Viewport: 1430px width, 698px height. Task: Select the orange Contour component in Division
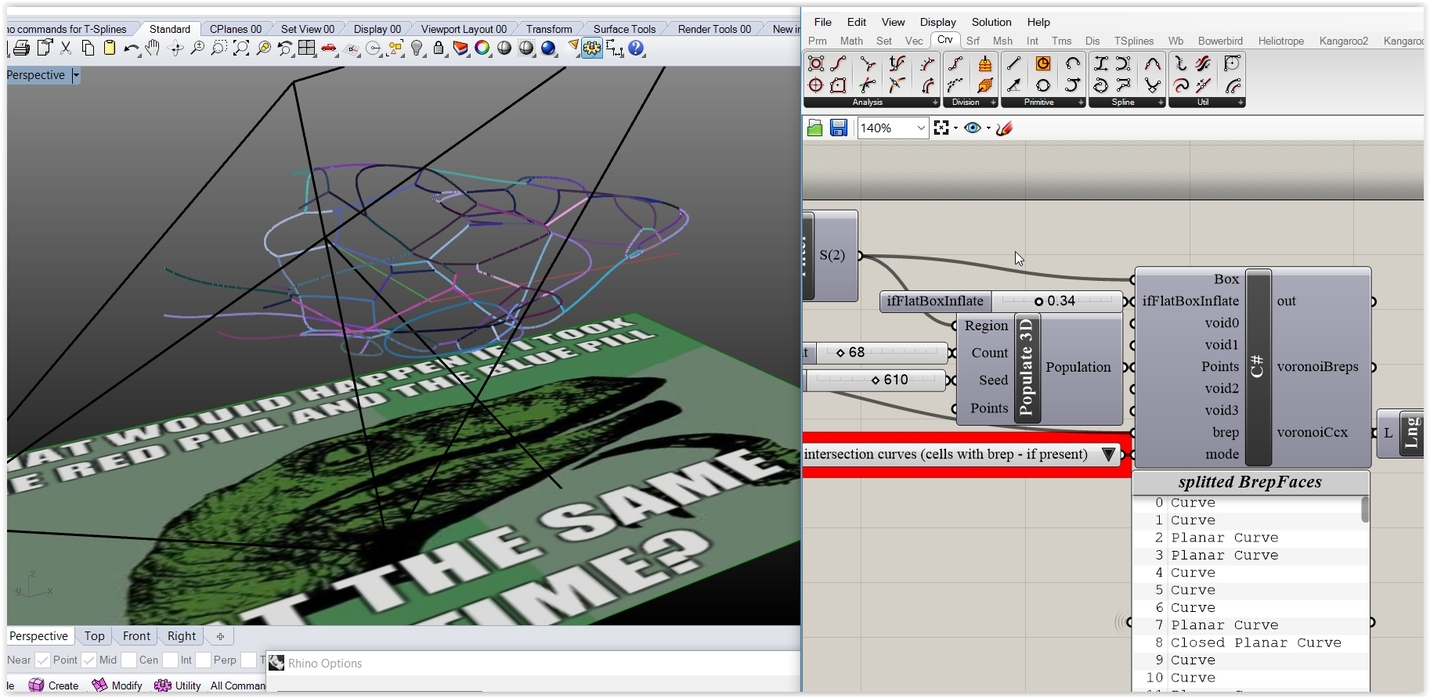tap(984, 64)
